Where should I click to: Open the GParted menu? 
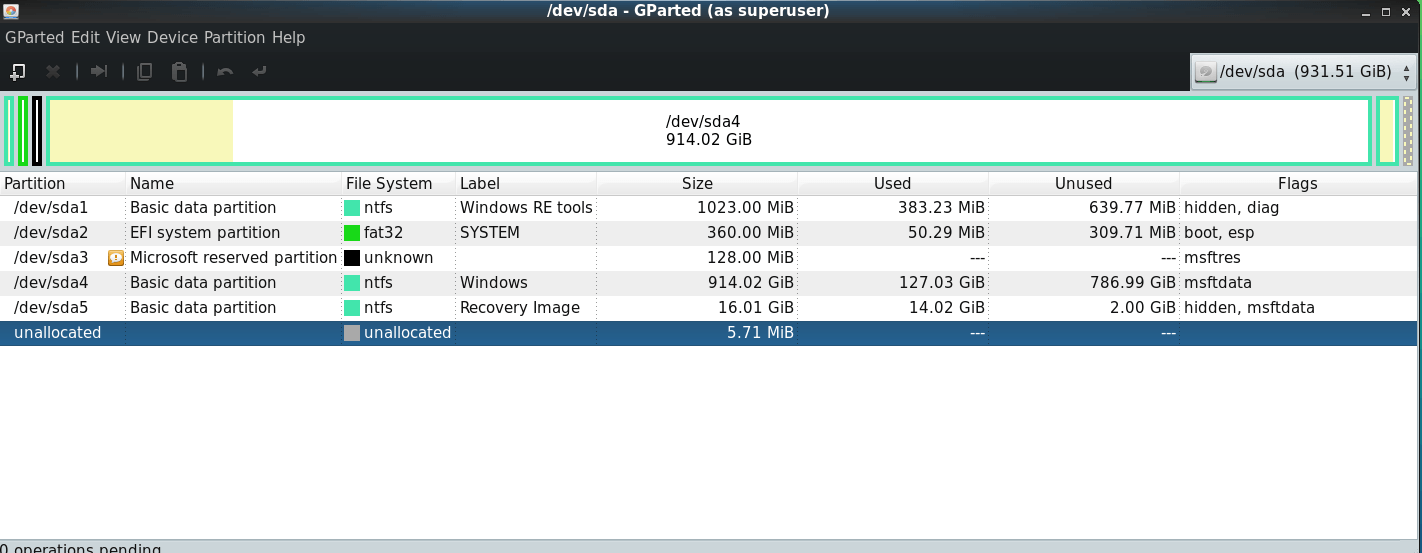pos(35,38)
